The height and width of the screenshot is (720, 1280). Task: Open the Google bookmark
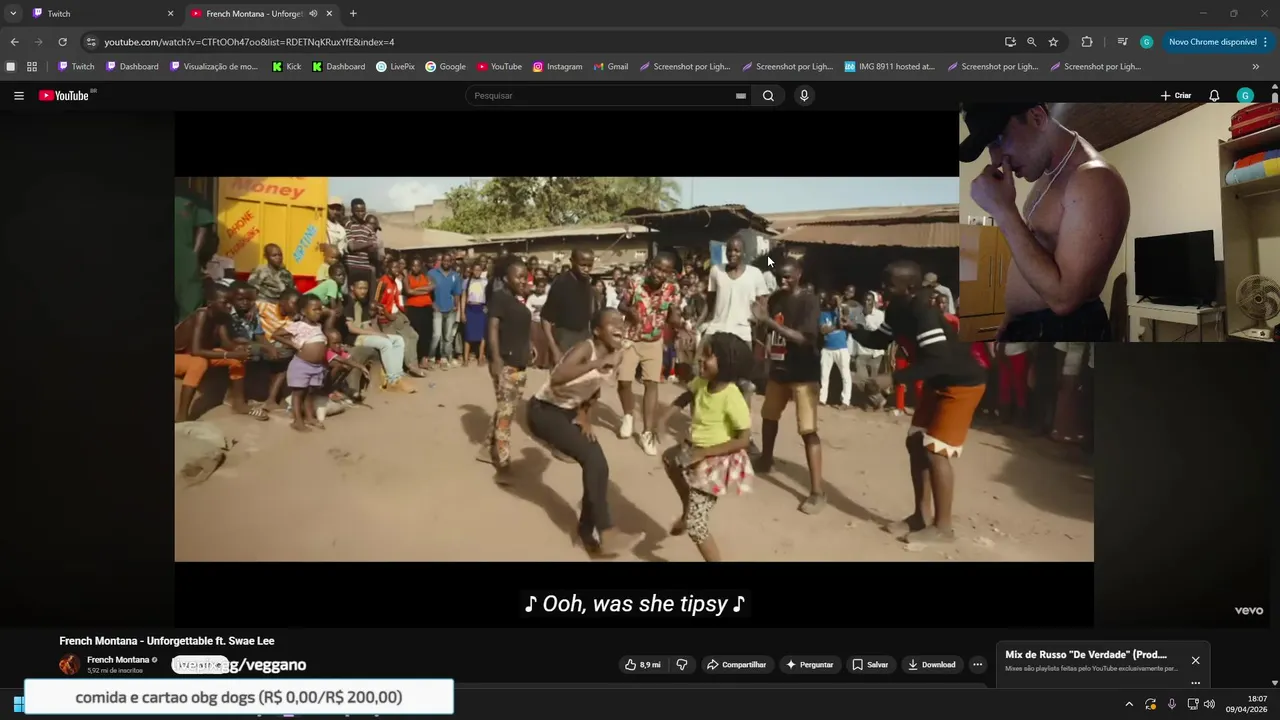[445, 67]
